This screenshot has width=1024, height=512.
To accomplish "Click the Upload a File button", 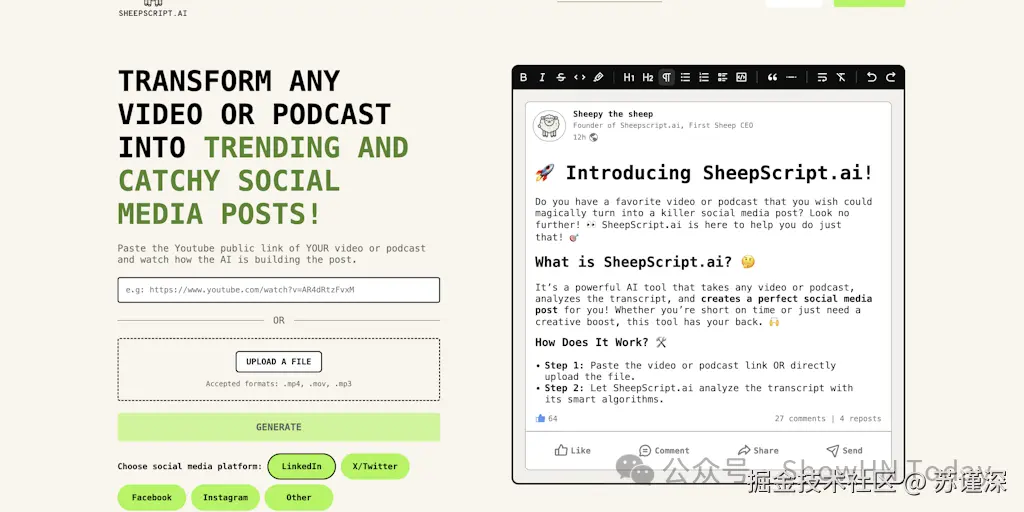I will pyautogui.click(x=279, y=362).
